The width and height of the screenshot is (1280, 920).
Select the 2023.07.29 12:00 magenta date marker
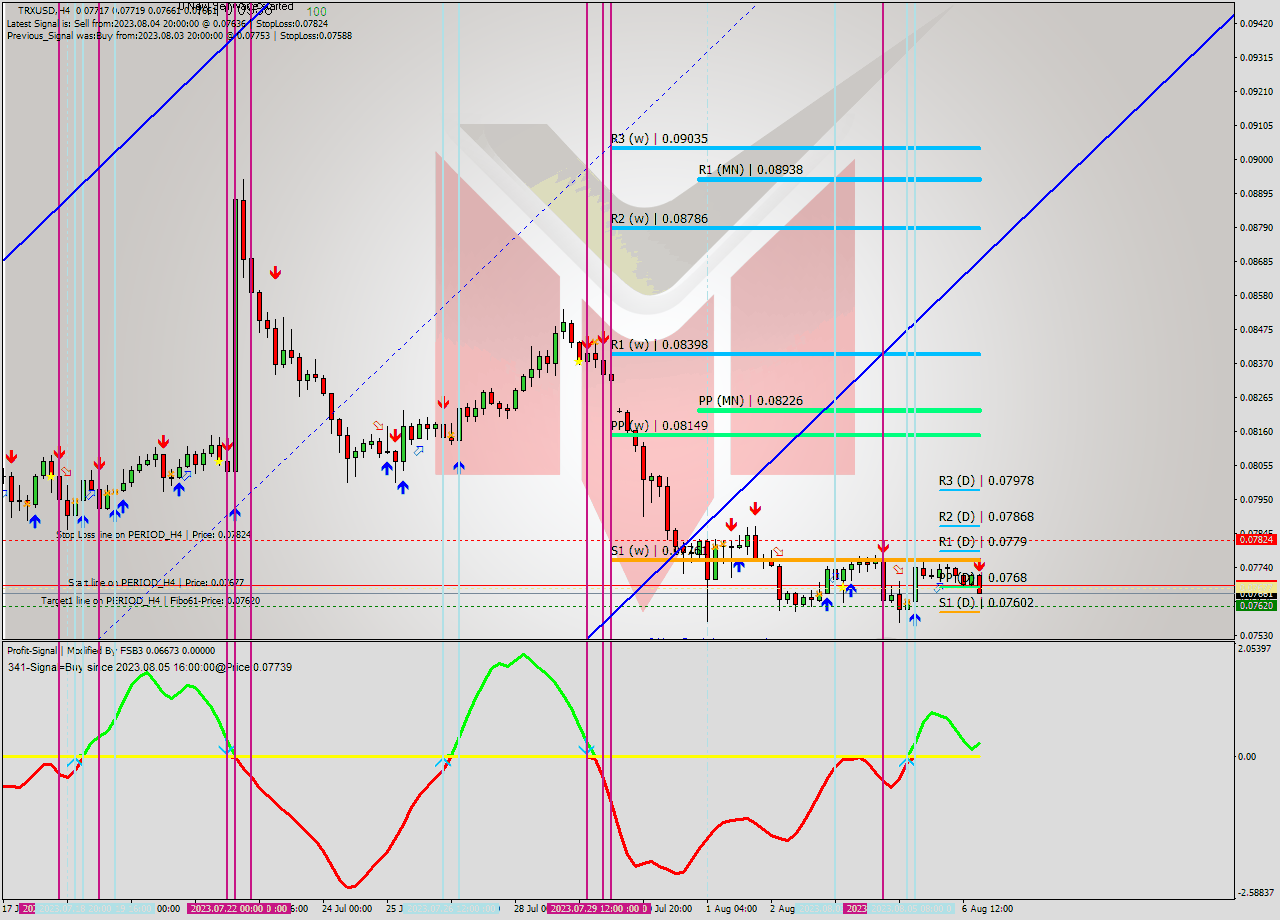click(598, 909)
